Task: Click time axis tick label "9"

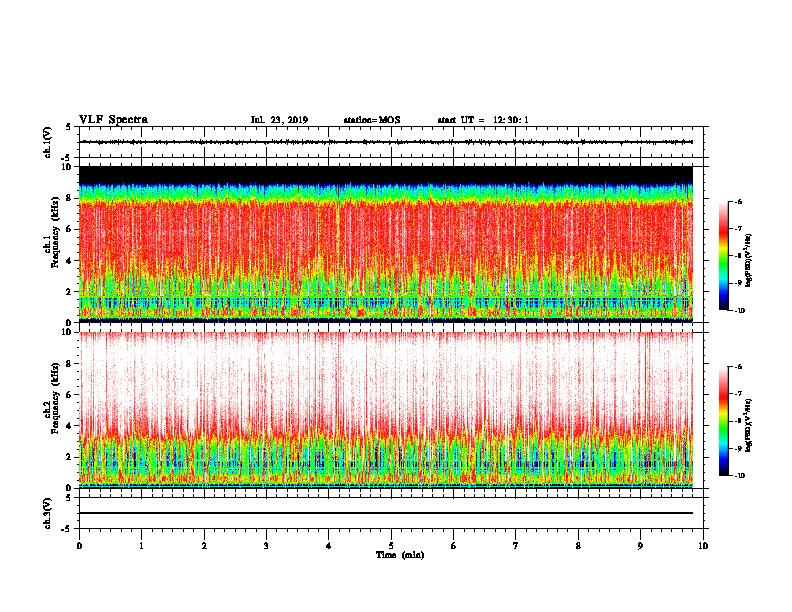Action: 640,546
